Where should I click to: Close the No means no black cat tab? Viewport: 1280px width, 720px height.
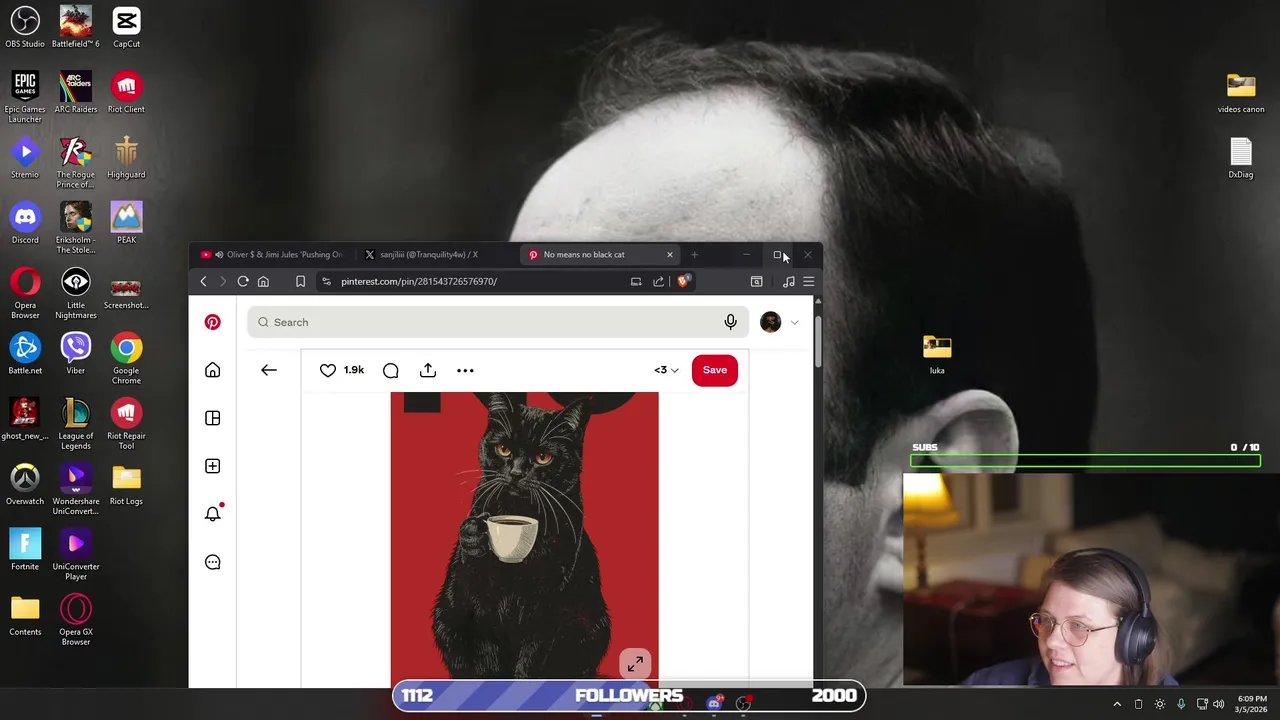click(x=670, y=254)
